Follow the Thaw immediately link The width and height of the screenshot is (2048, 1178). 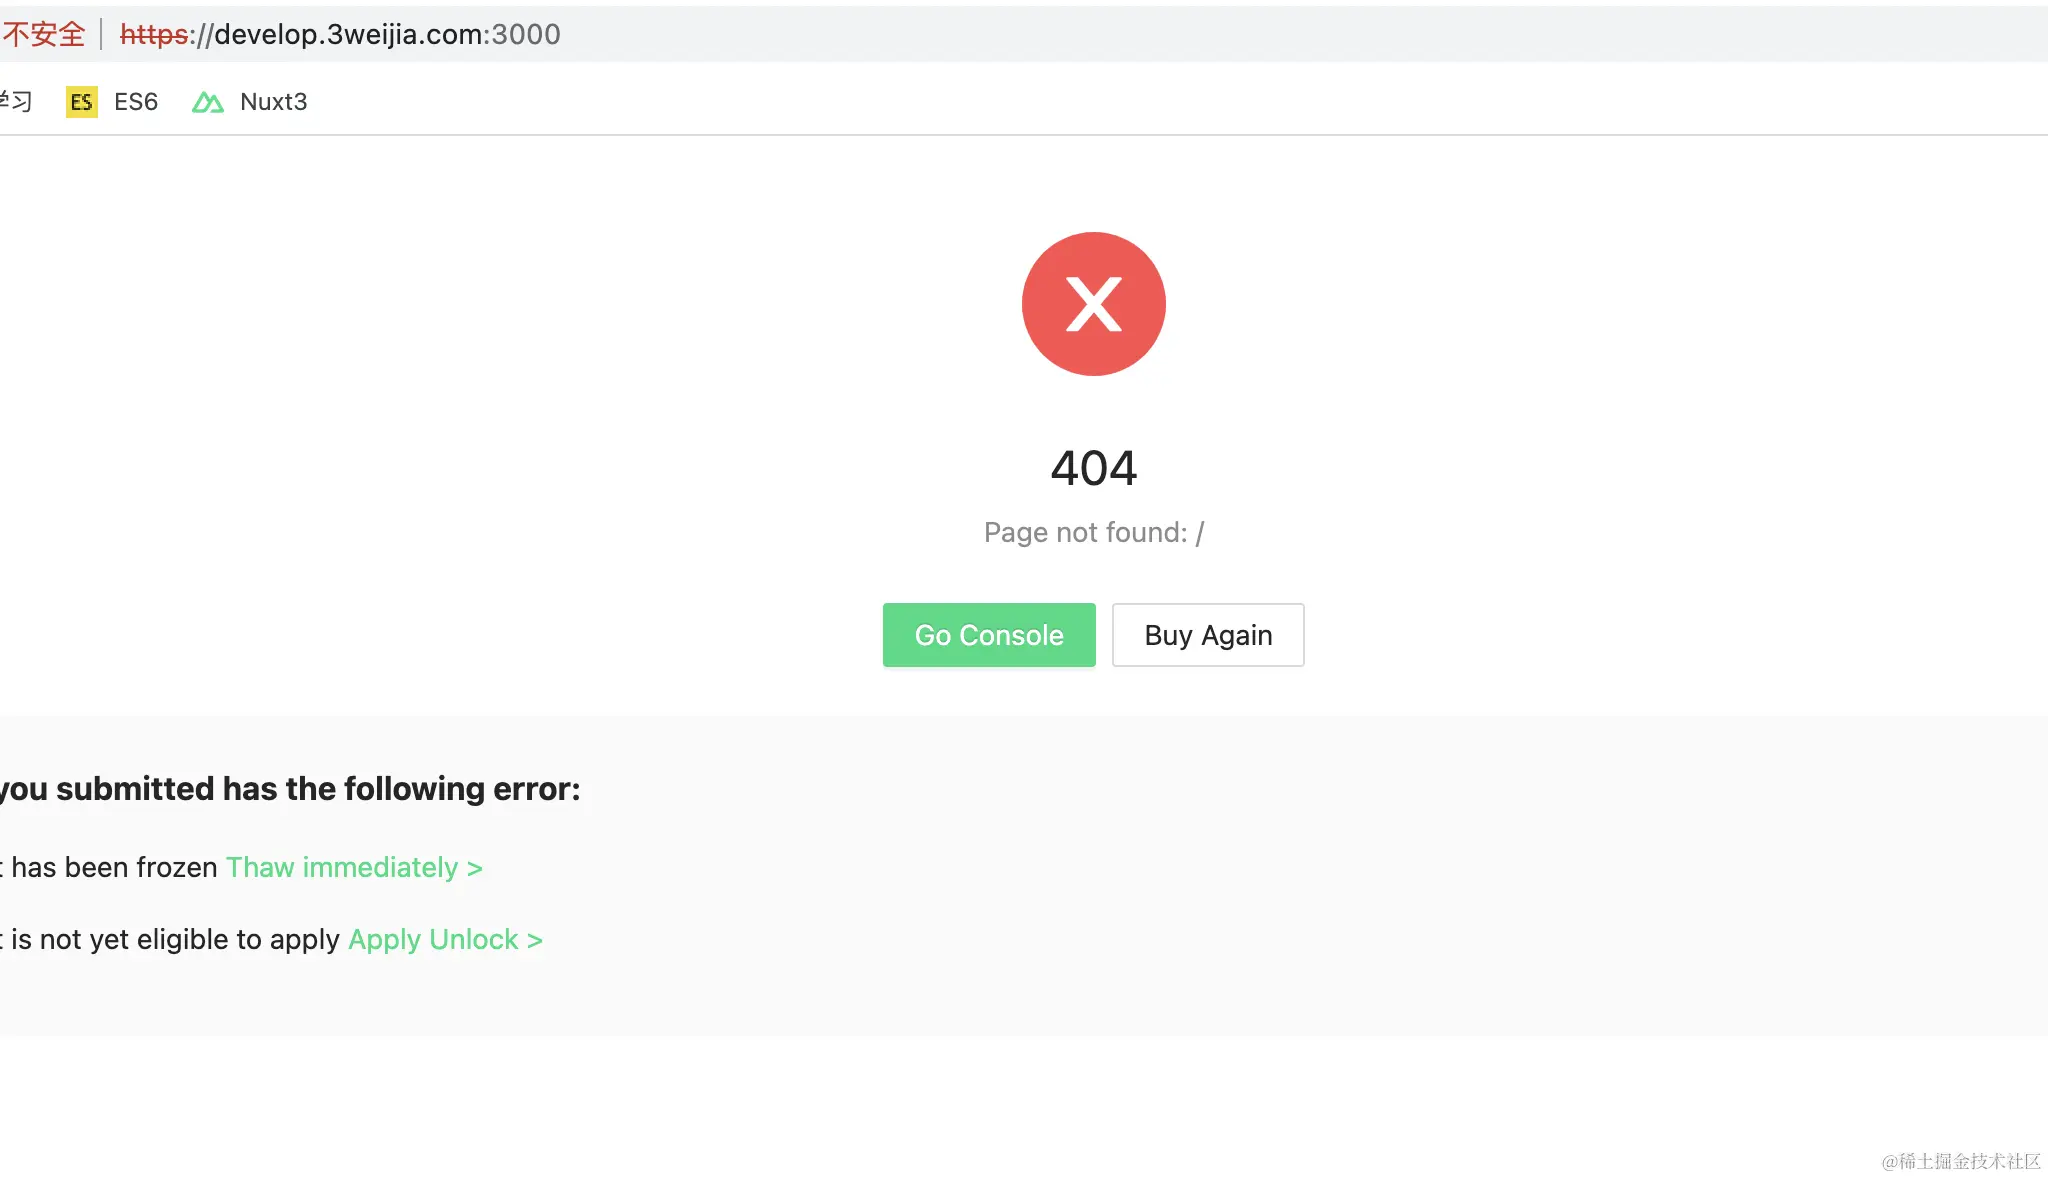tap(354, 867)
